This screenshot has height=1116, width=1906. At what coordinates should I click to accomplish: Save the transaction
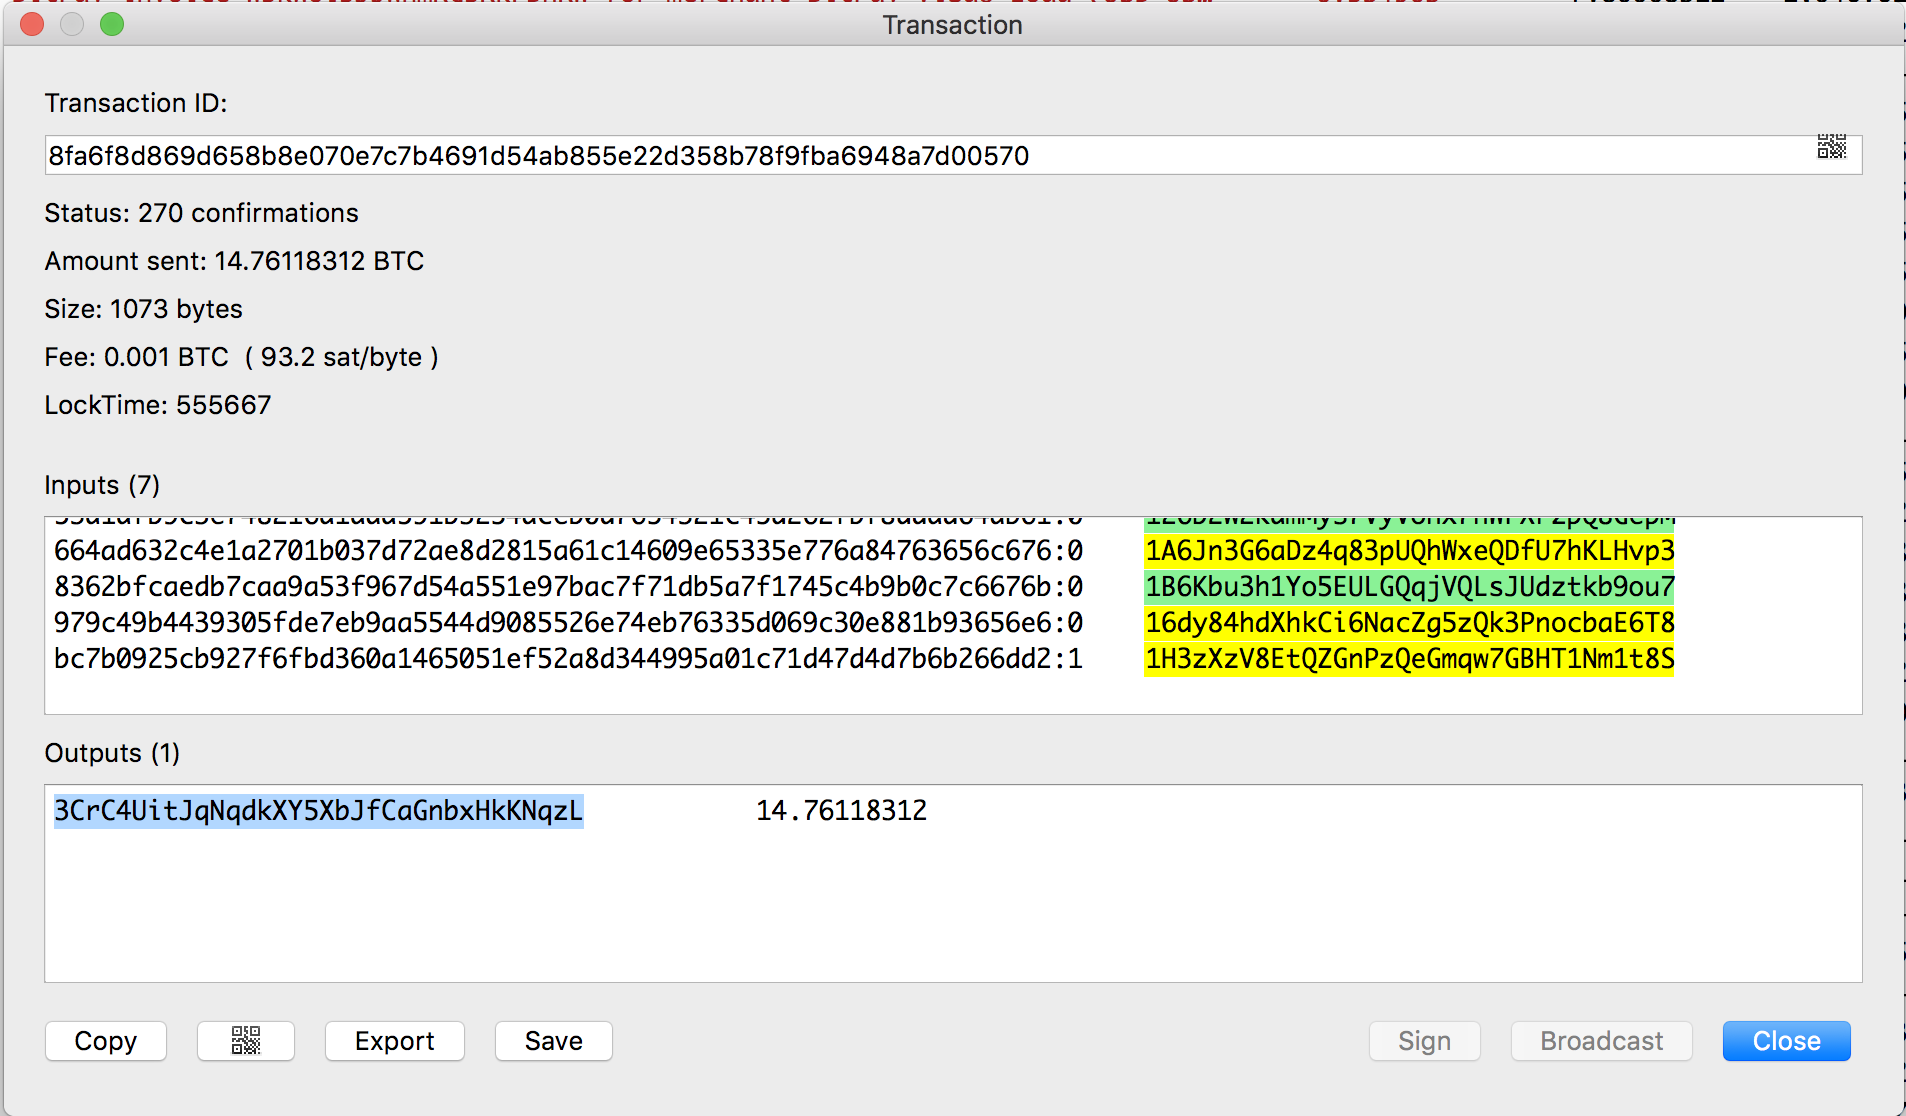pyautogui.click(x=554, y=1041)
